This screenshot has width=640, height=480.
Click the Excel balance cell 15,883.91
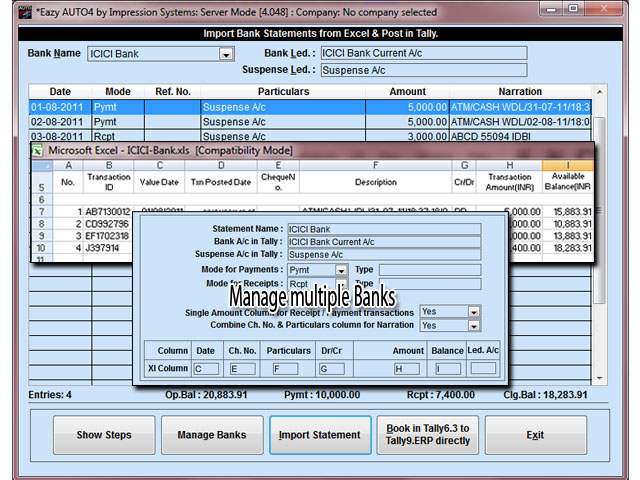[567, 212]
